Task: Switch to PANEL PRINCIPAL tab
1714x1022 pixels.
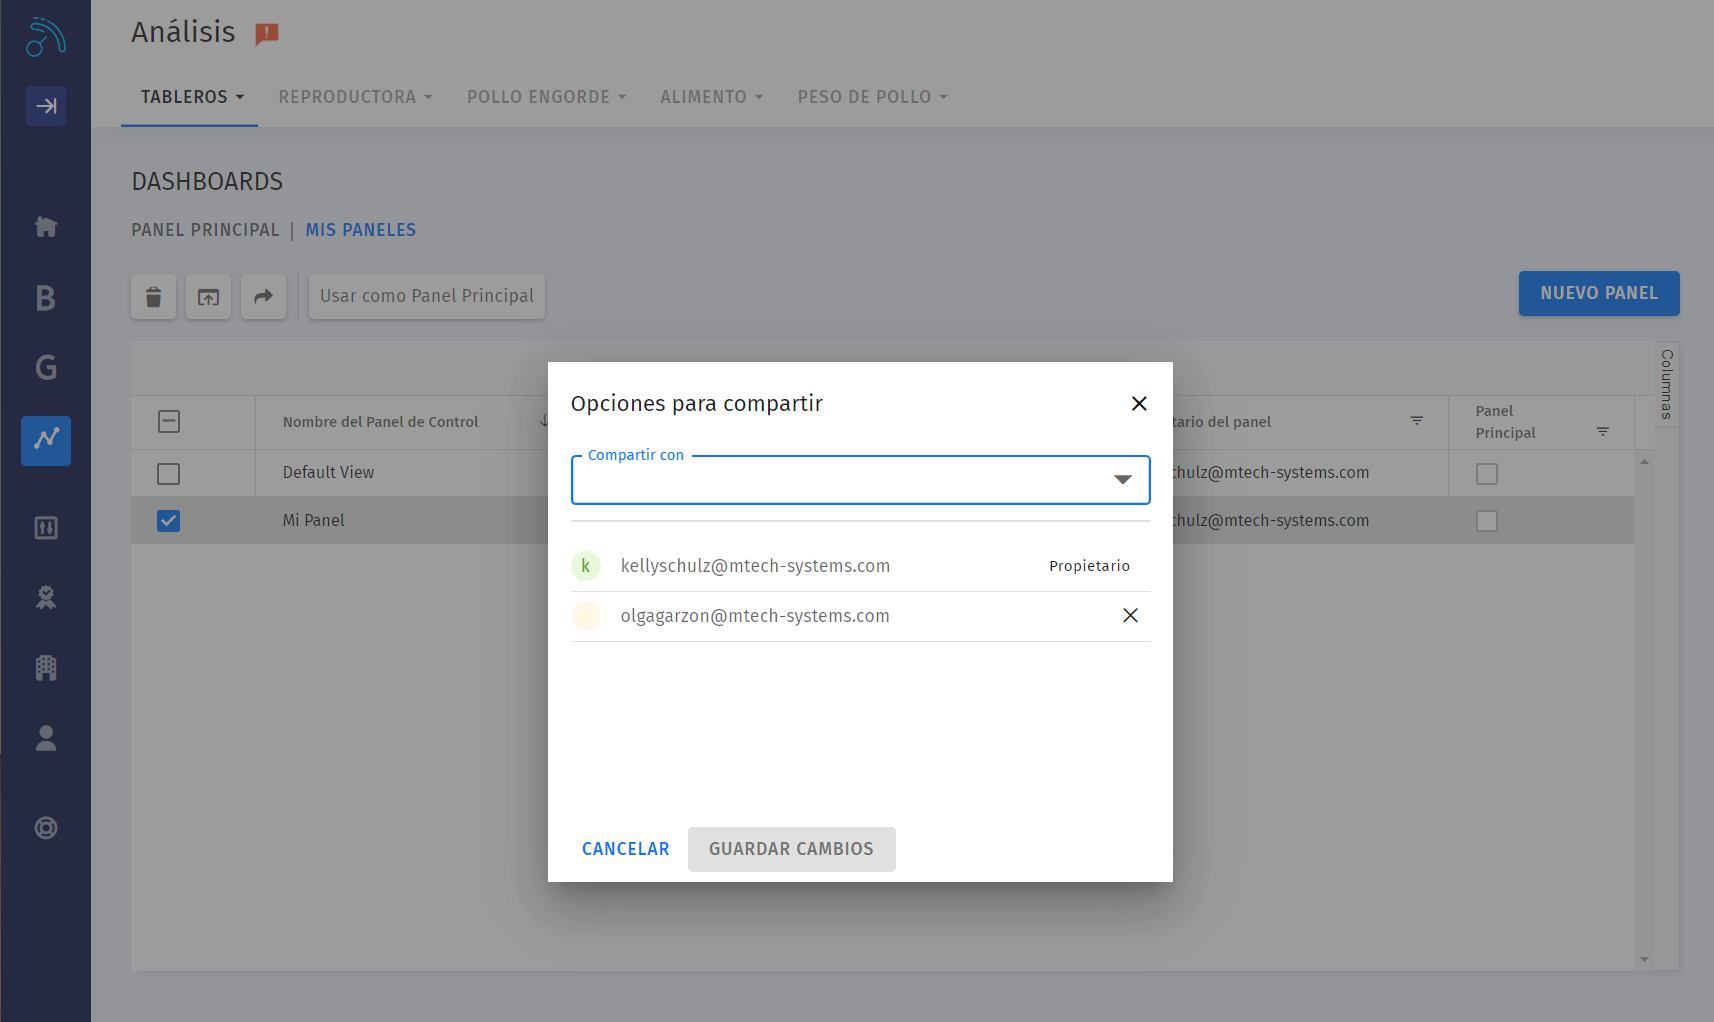Action: coord(206,230)
